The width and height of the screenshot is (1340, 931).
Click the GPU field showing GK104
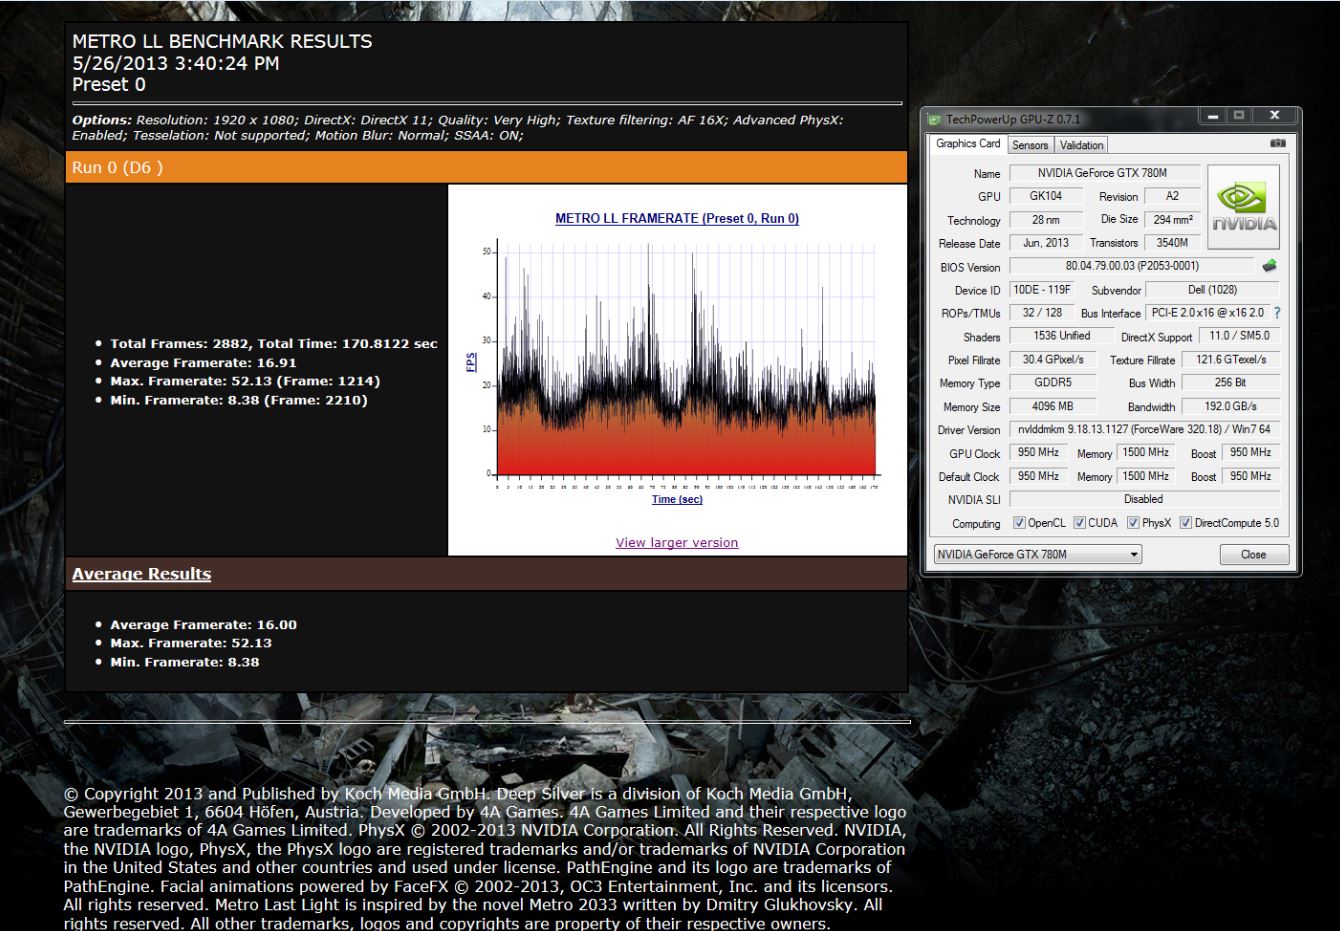(1046, 196)
